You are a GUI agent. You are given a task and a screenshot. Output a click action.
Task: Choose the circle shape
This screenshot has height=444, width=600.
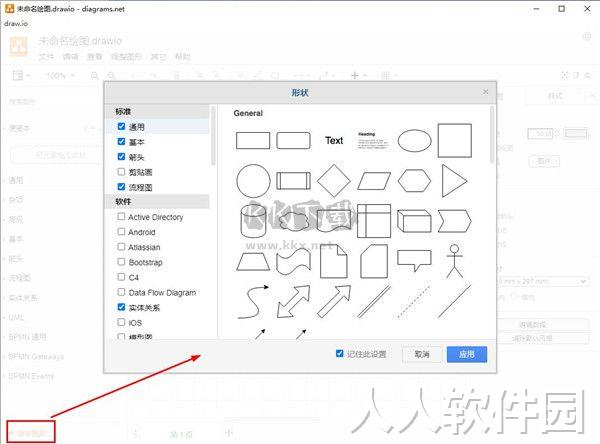point(253,181)
